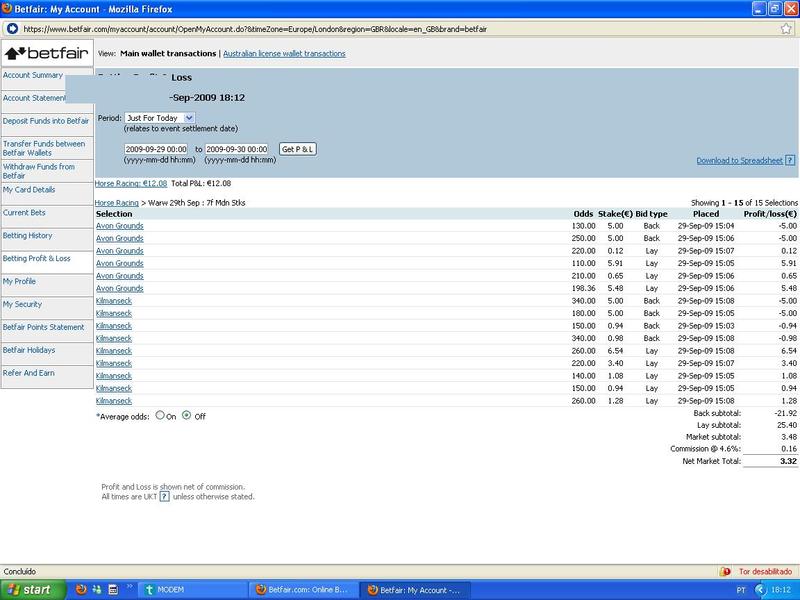Click the bookmark star icon in the URL bar
Screen dimensions: 800x600
[x=786, y=29]
